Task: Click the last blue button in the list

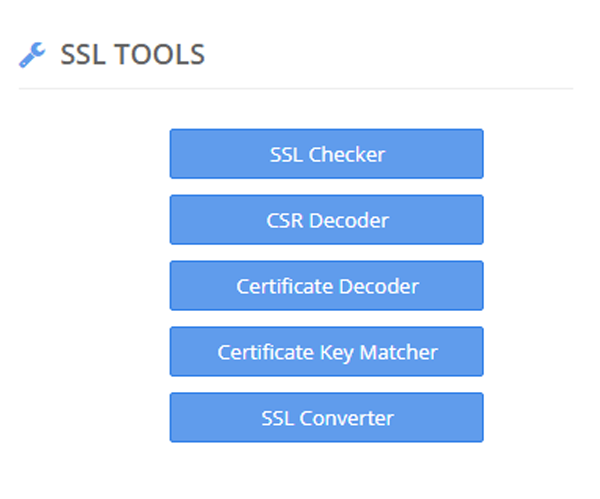Action: point(326,417)
